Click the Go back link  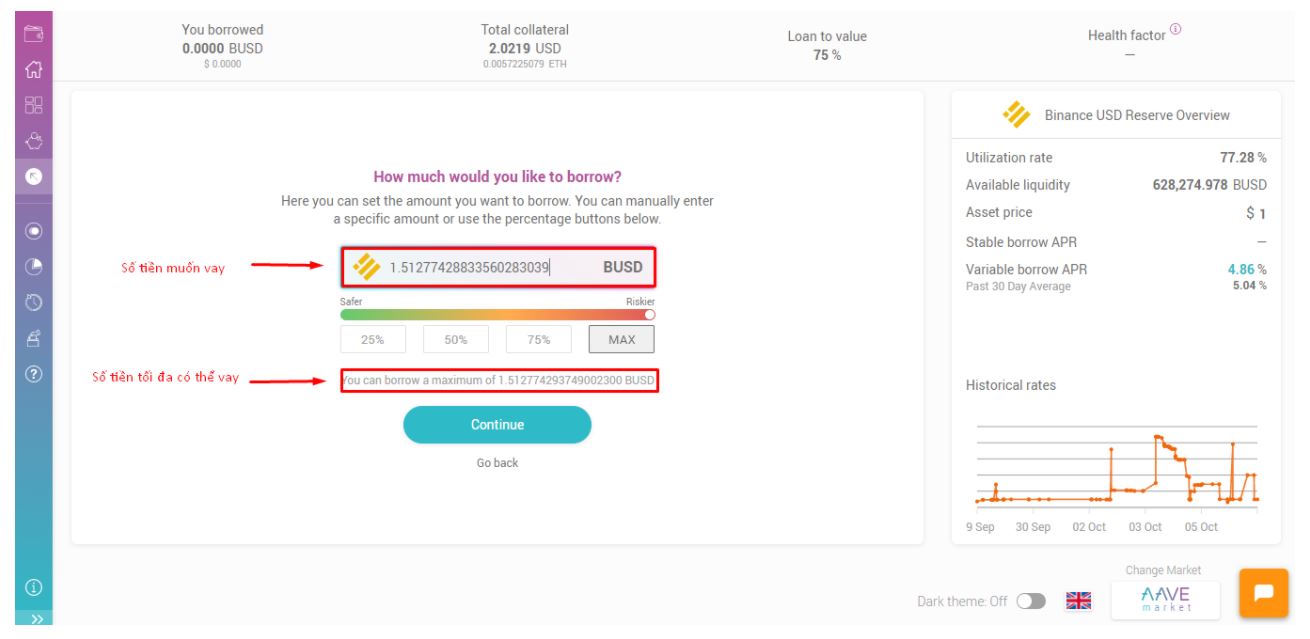[x=497, y=463]
